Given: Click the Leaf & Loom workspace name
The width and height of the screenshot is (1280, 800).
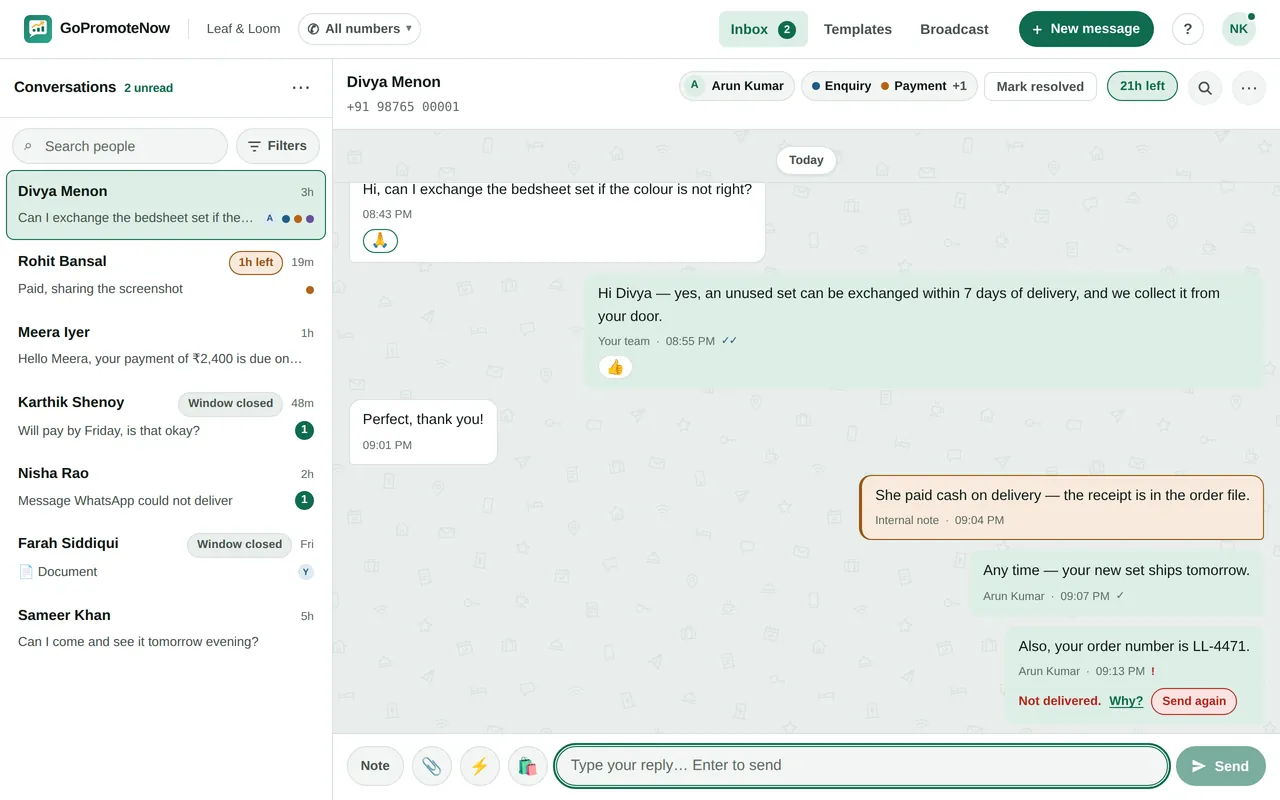Looking at the screenshot, I should [243, 29].
